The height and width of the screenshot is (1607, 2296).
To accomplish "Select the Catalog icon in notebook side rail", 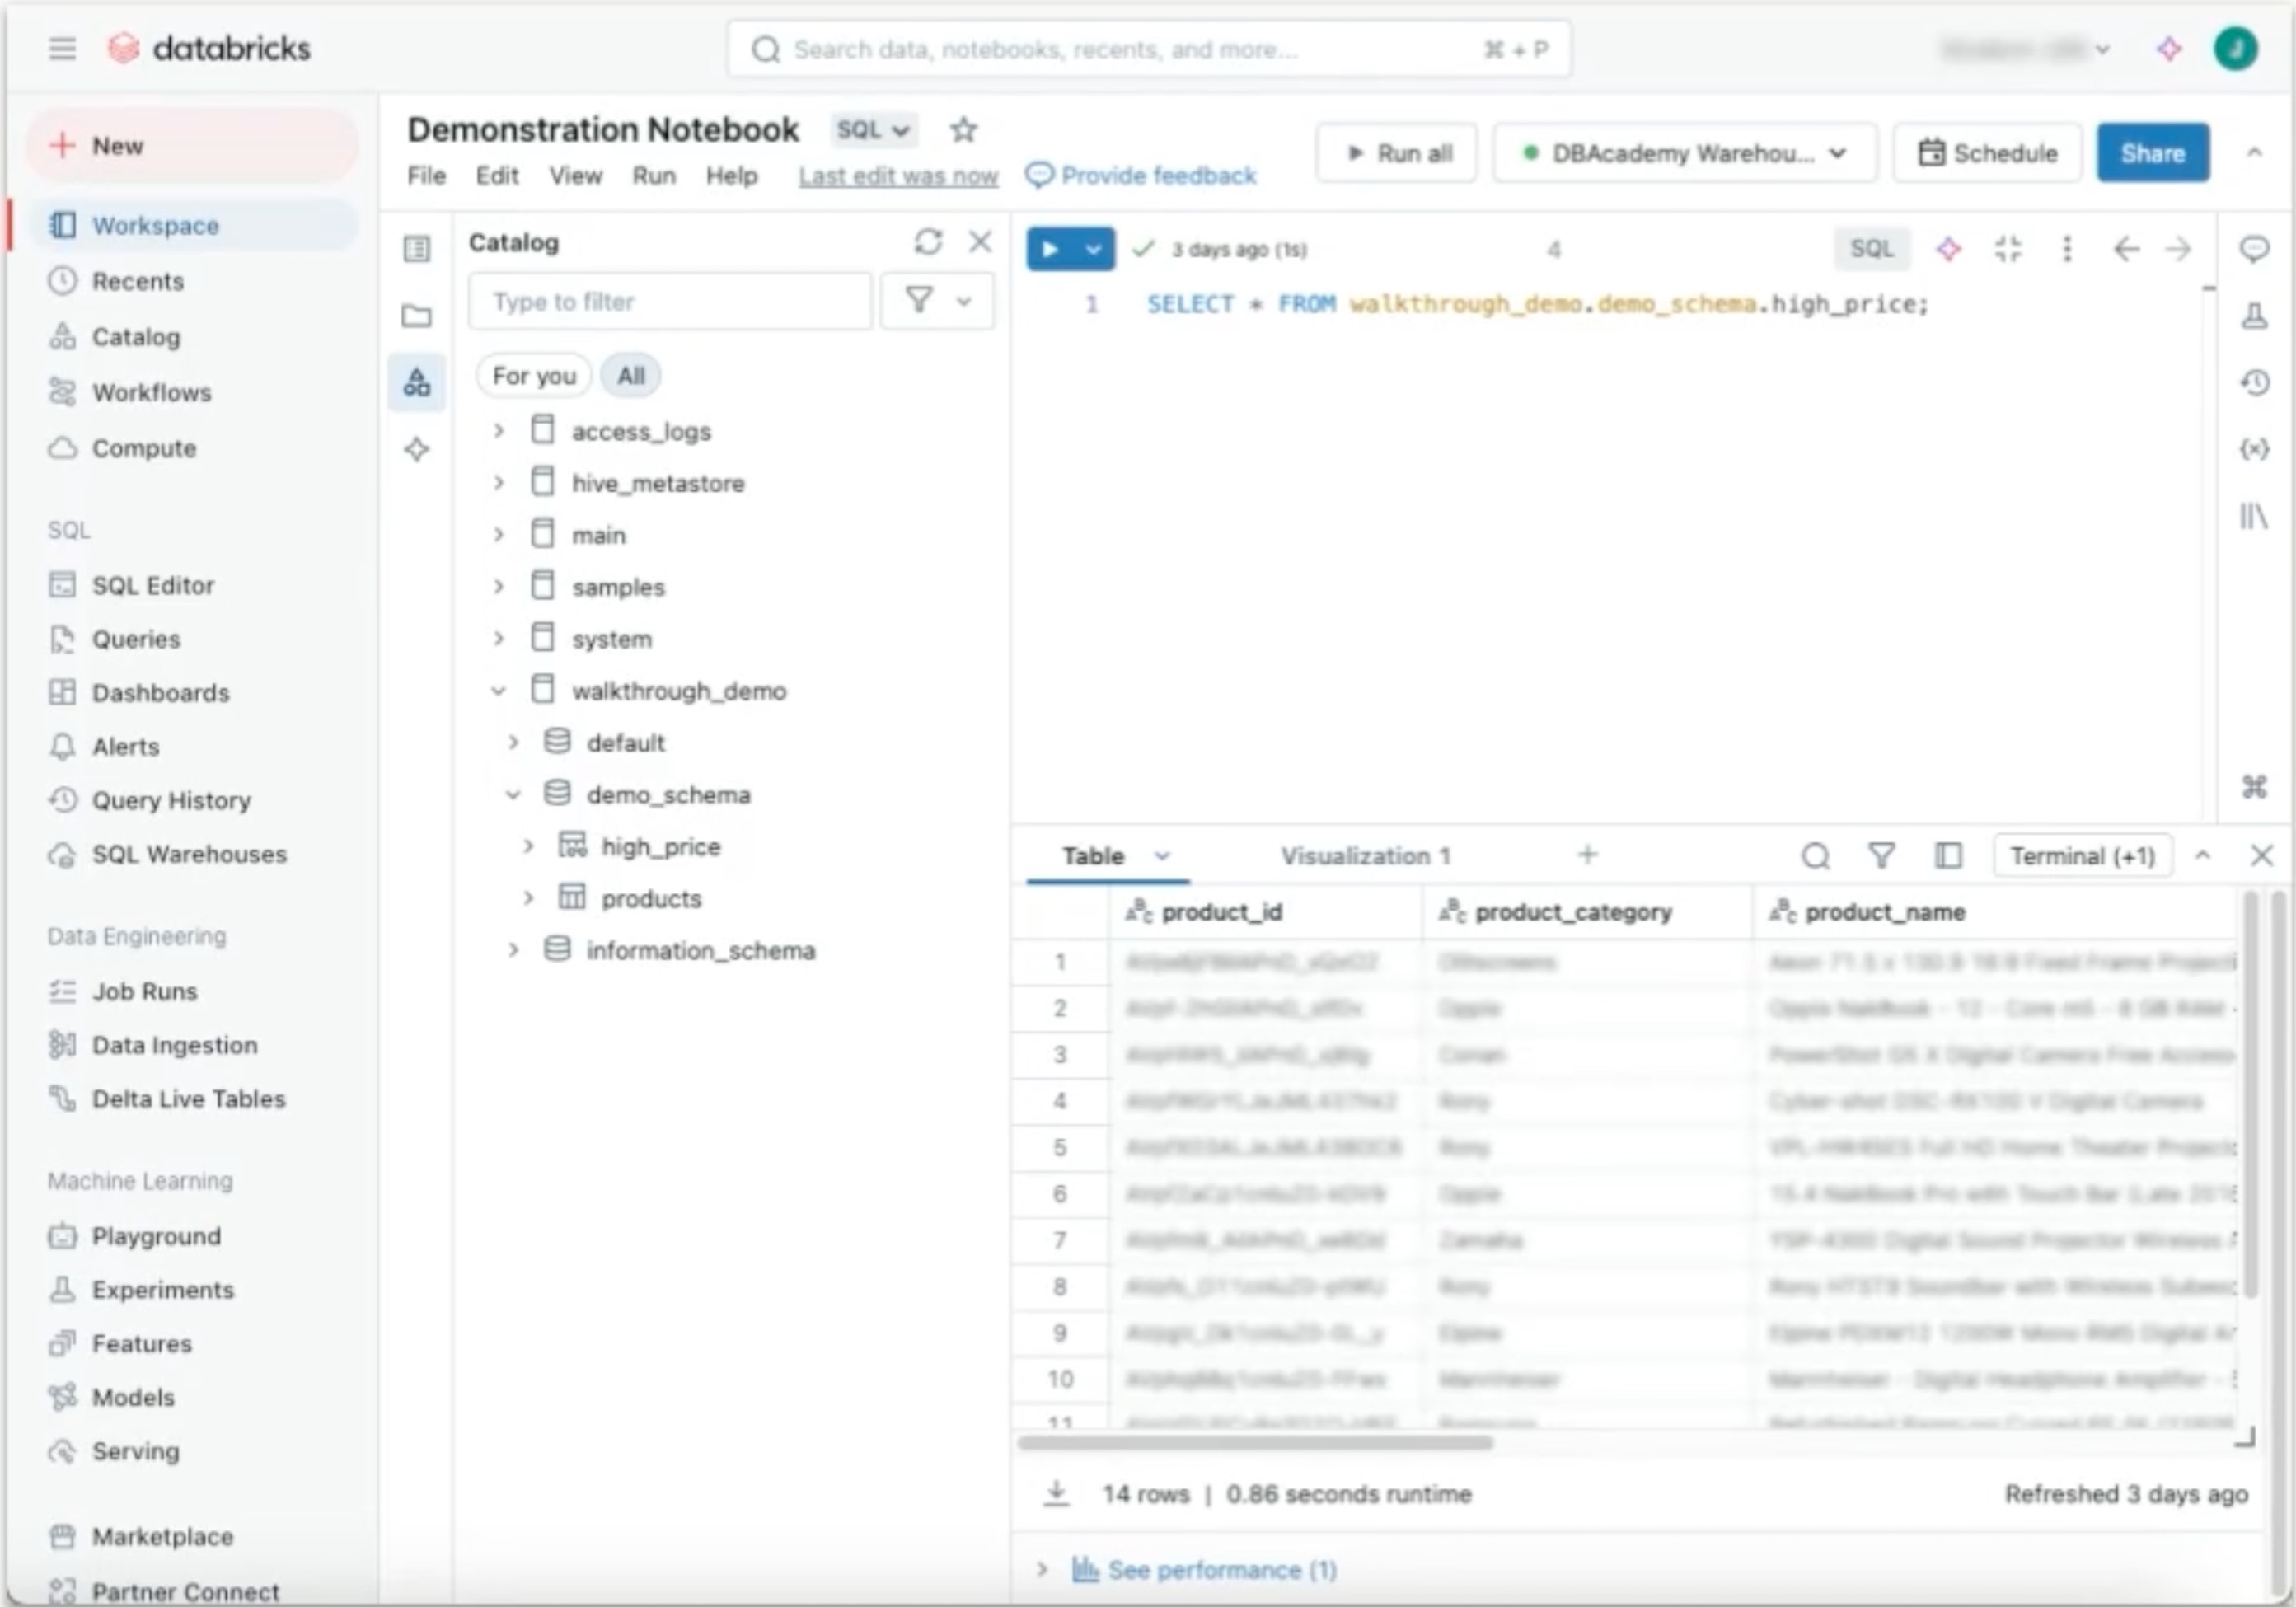I will point(417,382).
